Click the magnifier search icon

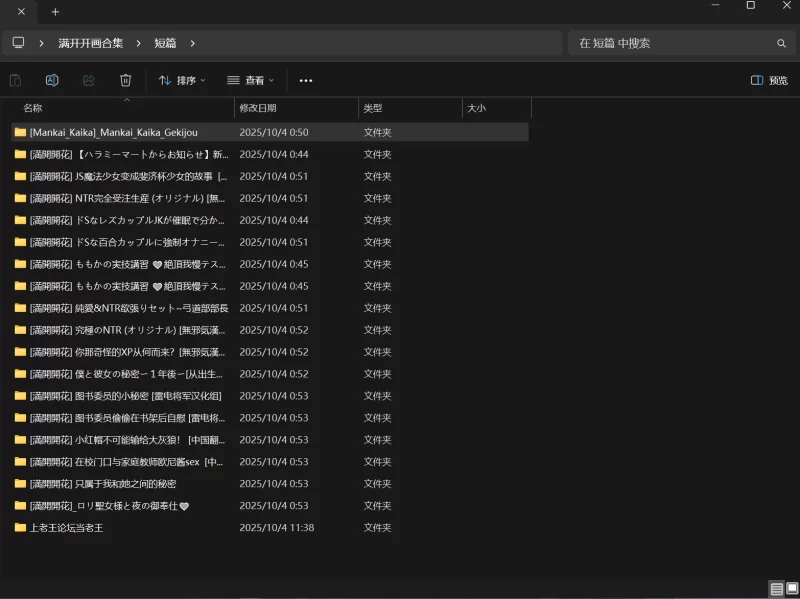(x=781, y=43)
